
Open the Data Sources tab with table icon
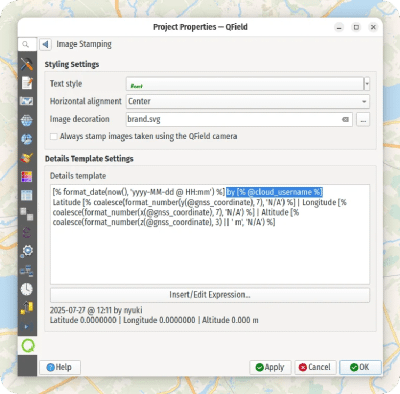[27, 195]
